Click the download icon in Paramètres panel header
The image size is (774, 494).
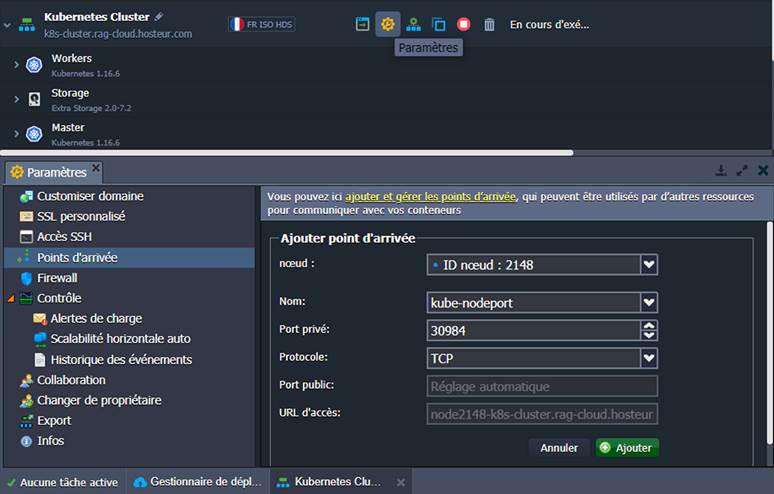pyautogui.click(x=720, y=171)
